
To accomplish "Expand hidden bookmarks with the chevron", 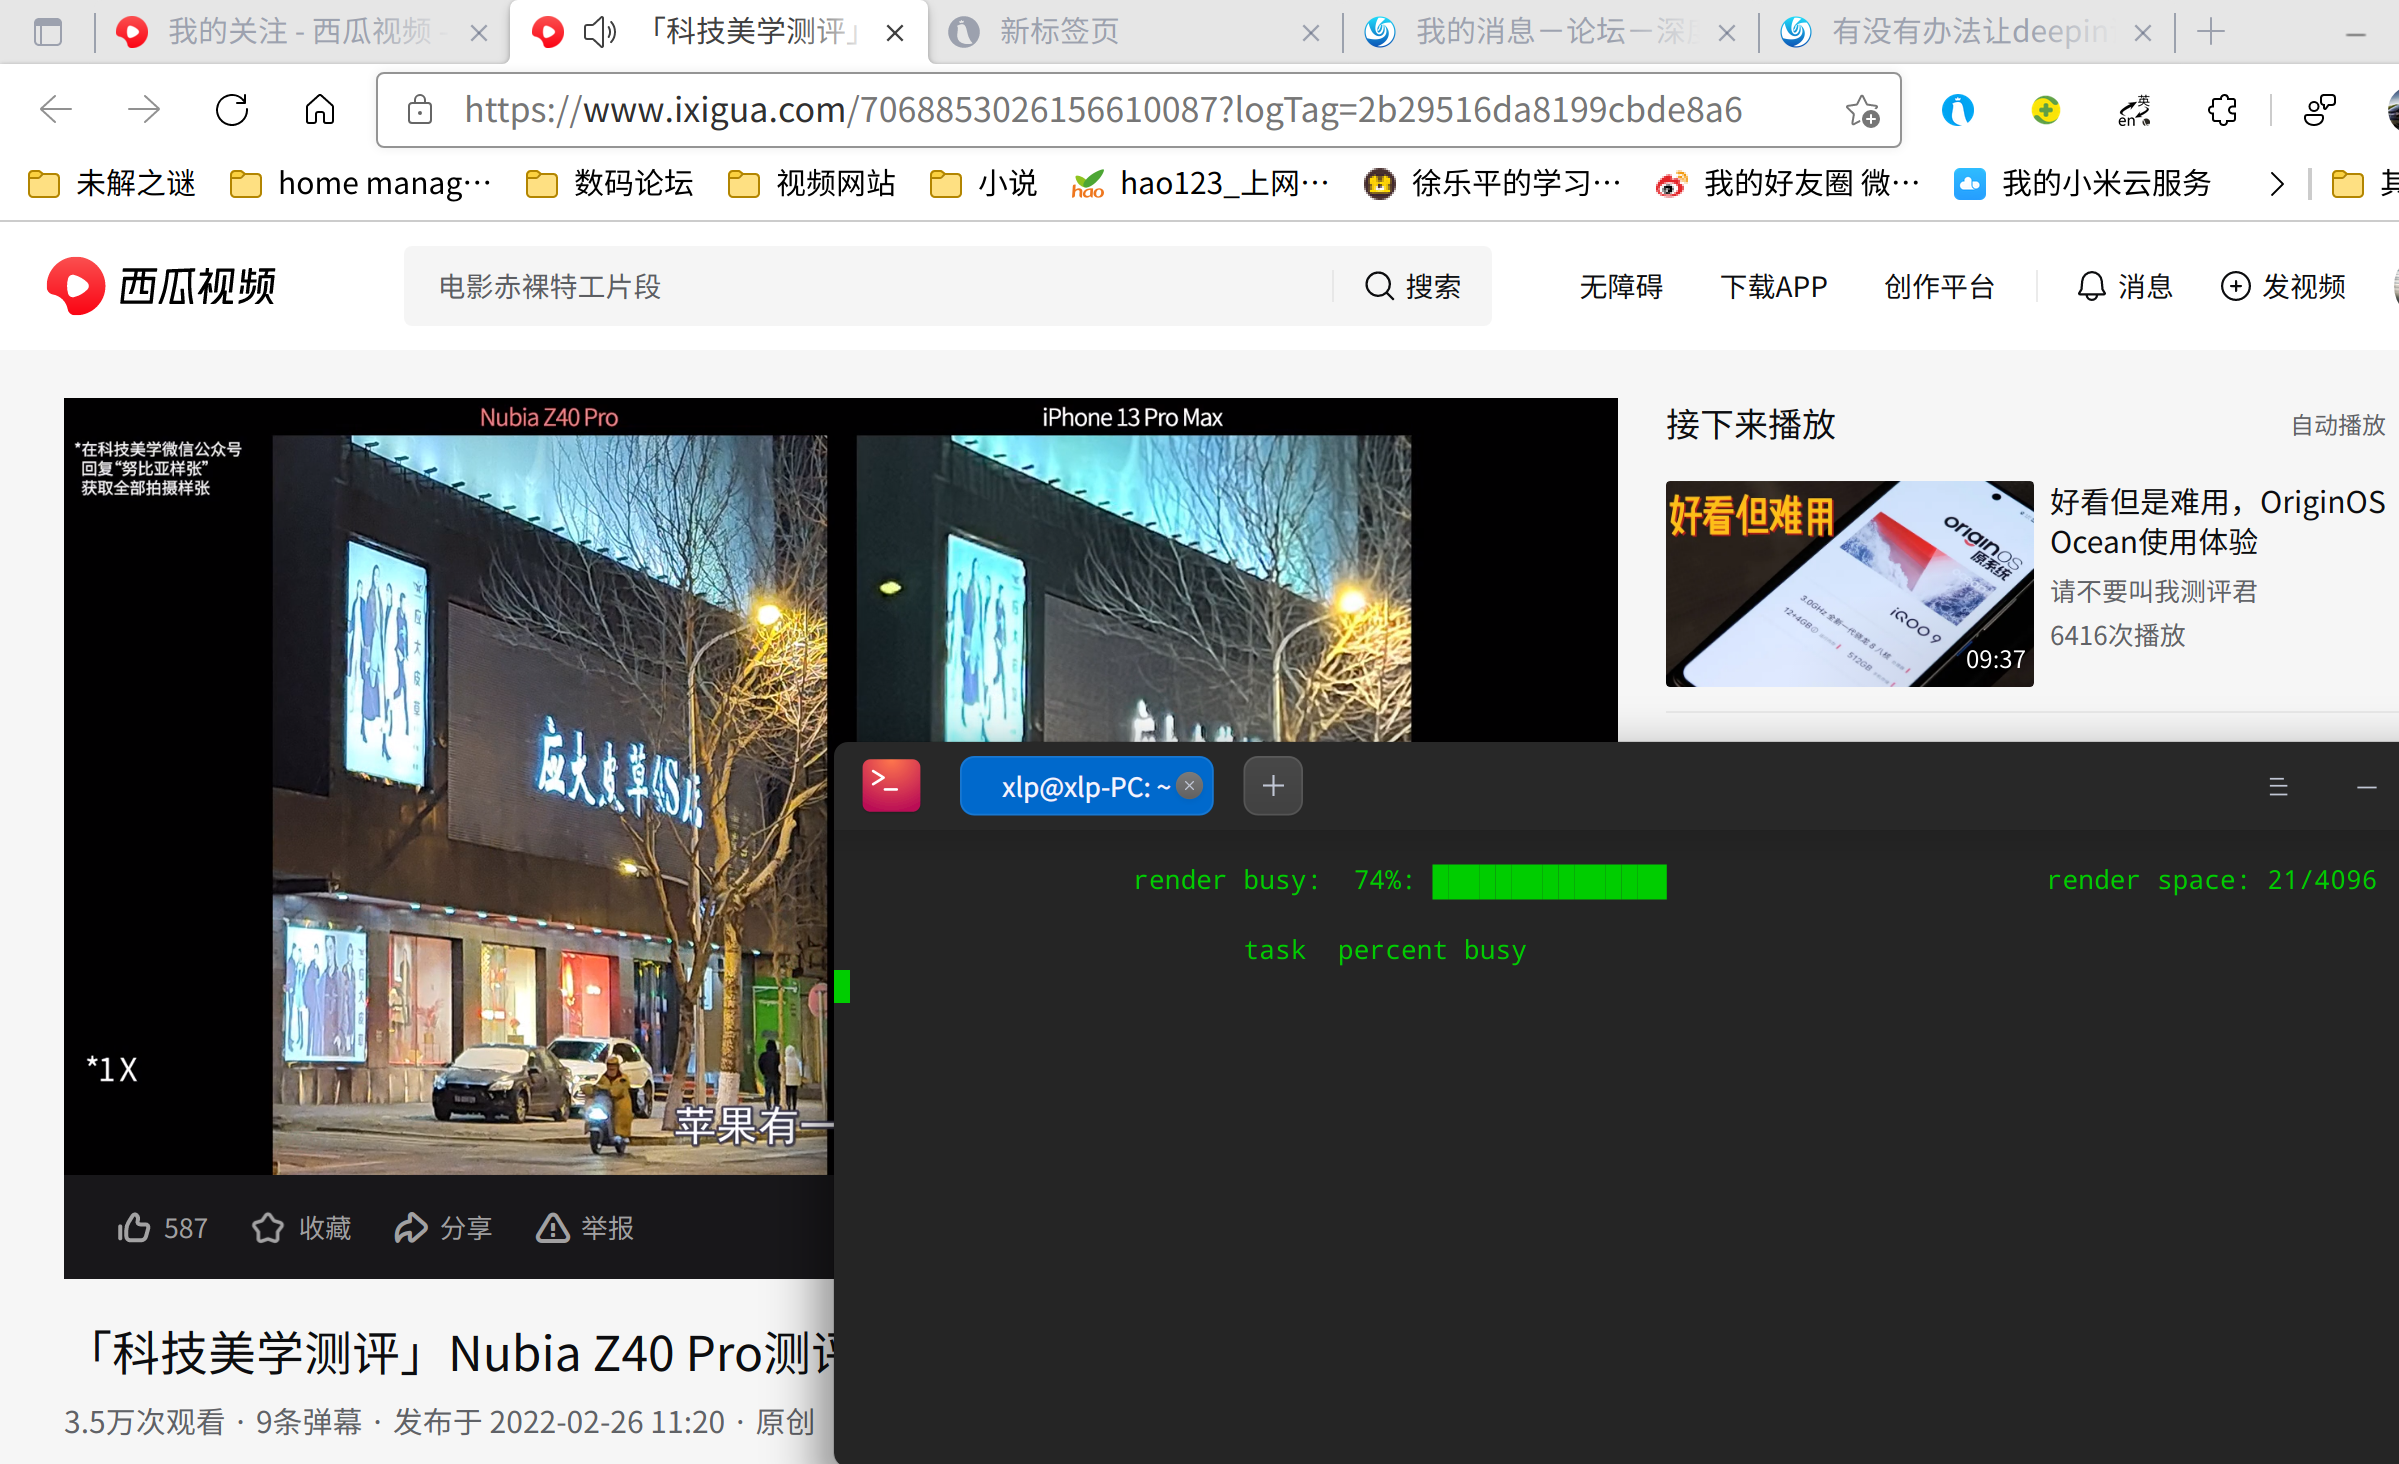I will tap(2276, 183).
